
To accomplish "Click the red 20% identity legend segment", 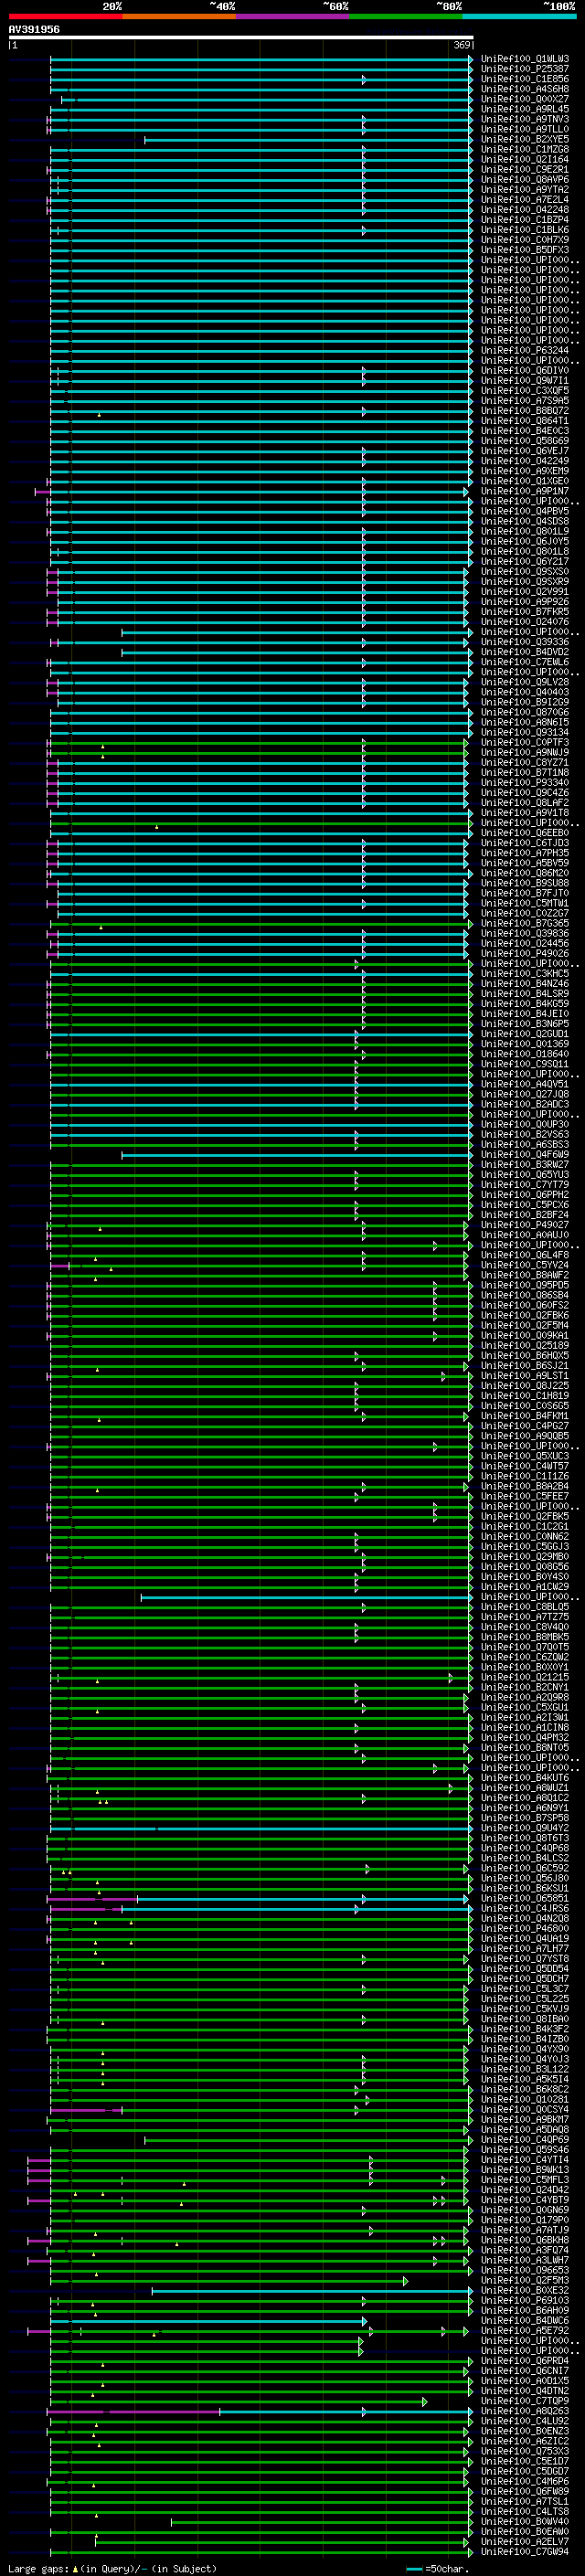I will (65, 16).
